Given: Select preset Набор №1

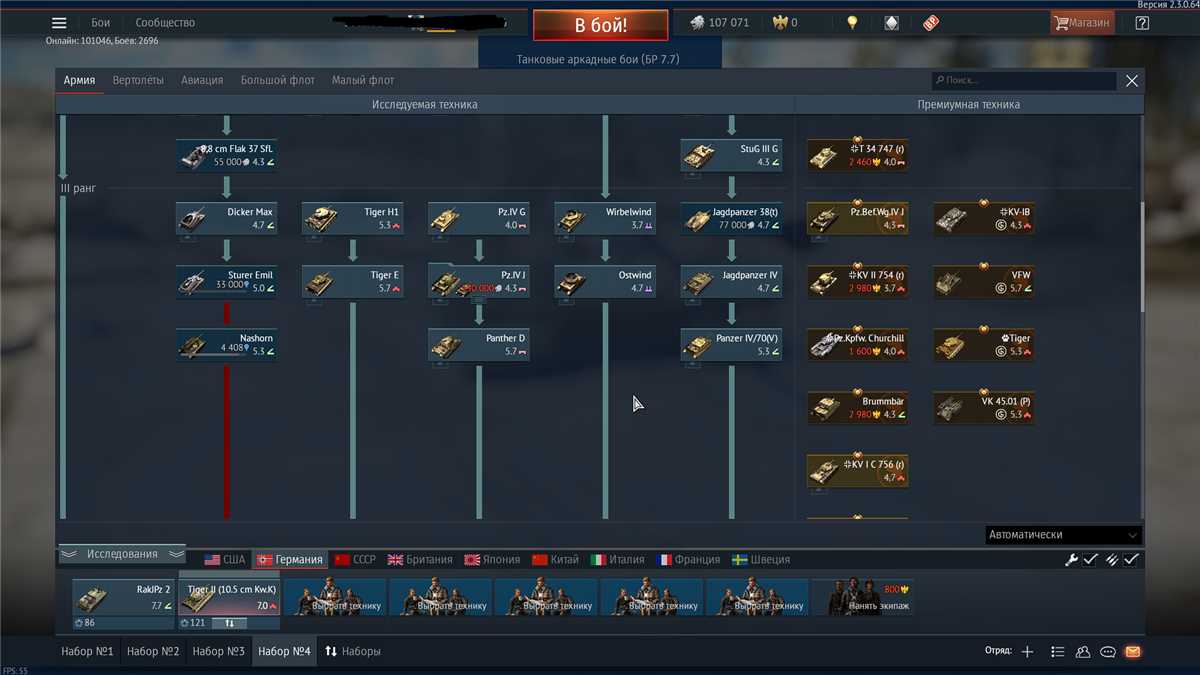Looking at the screenshot, I should [x=88, y=652].
